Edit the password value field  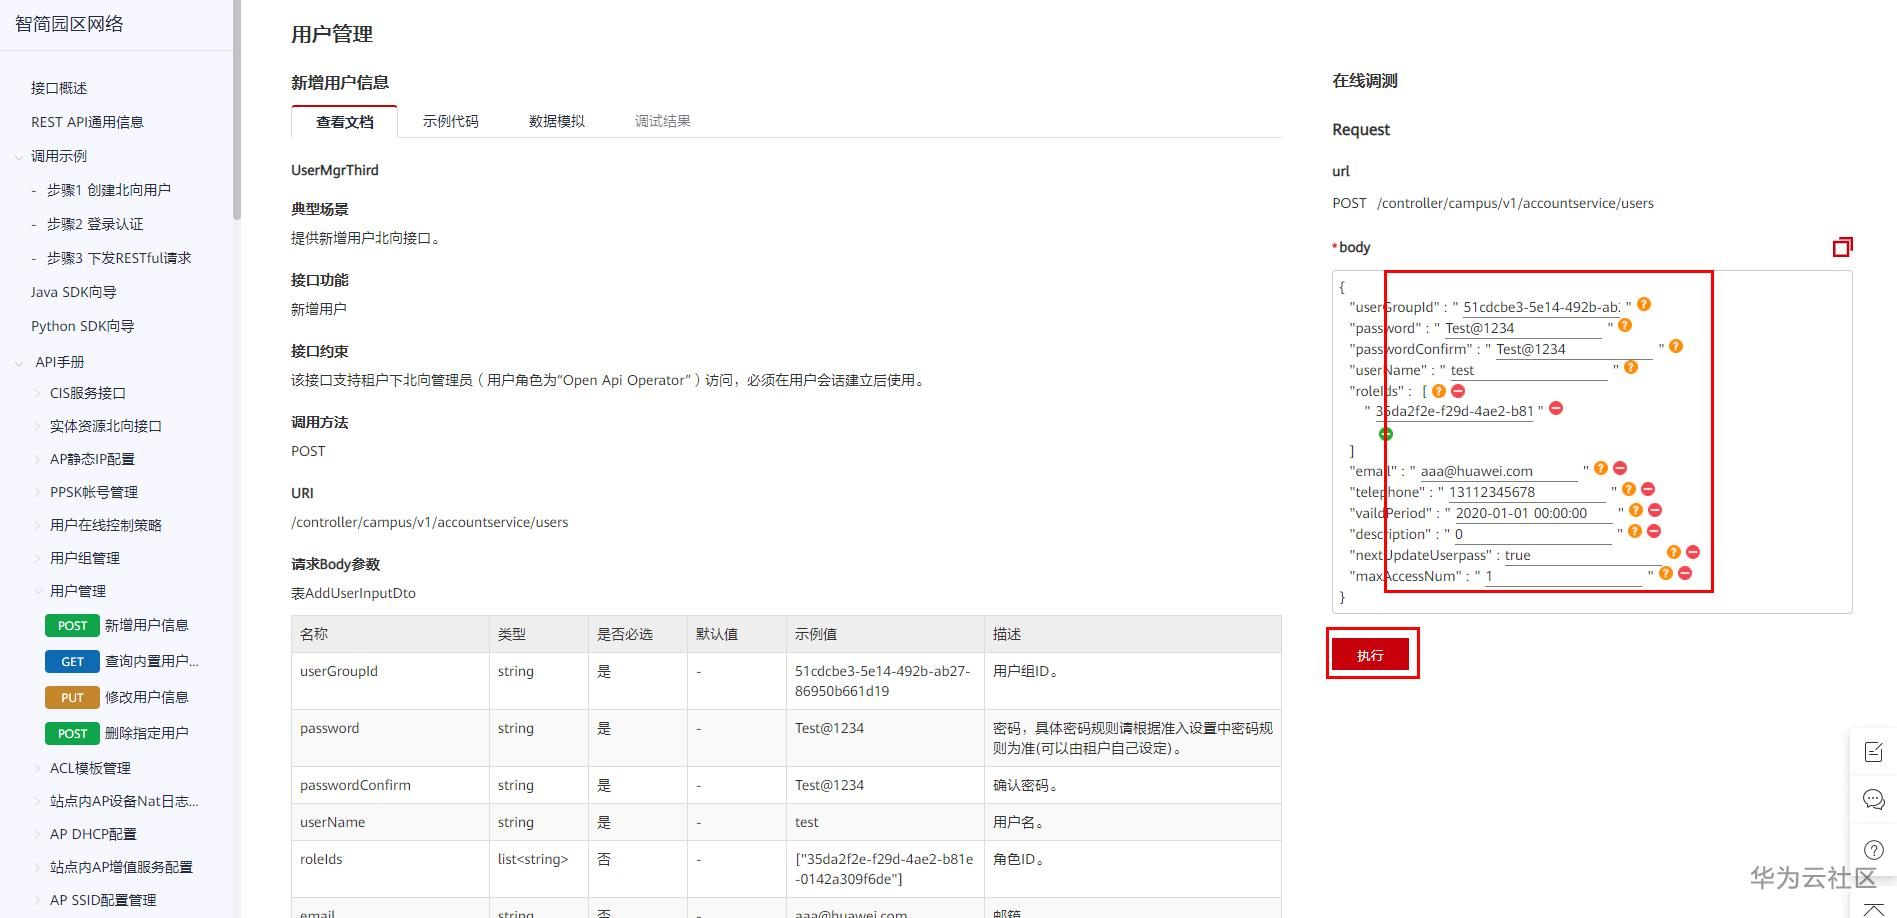pos(1524,328)
